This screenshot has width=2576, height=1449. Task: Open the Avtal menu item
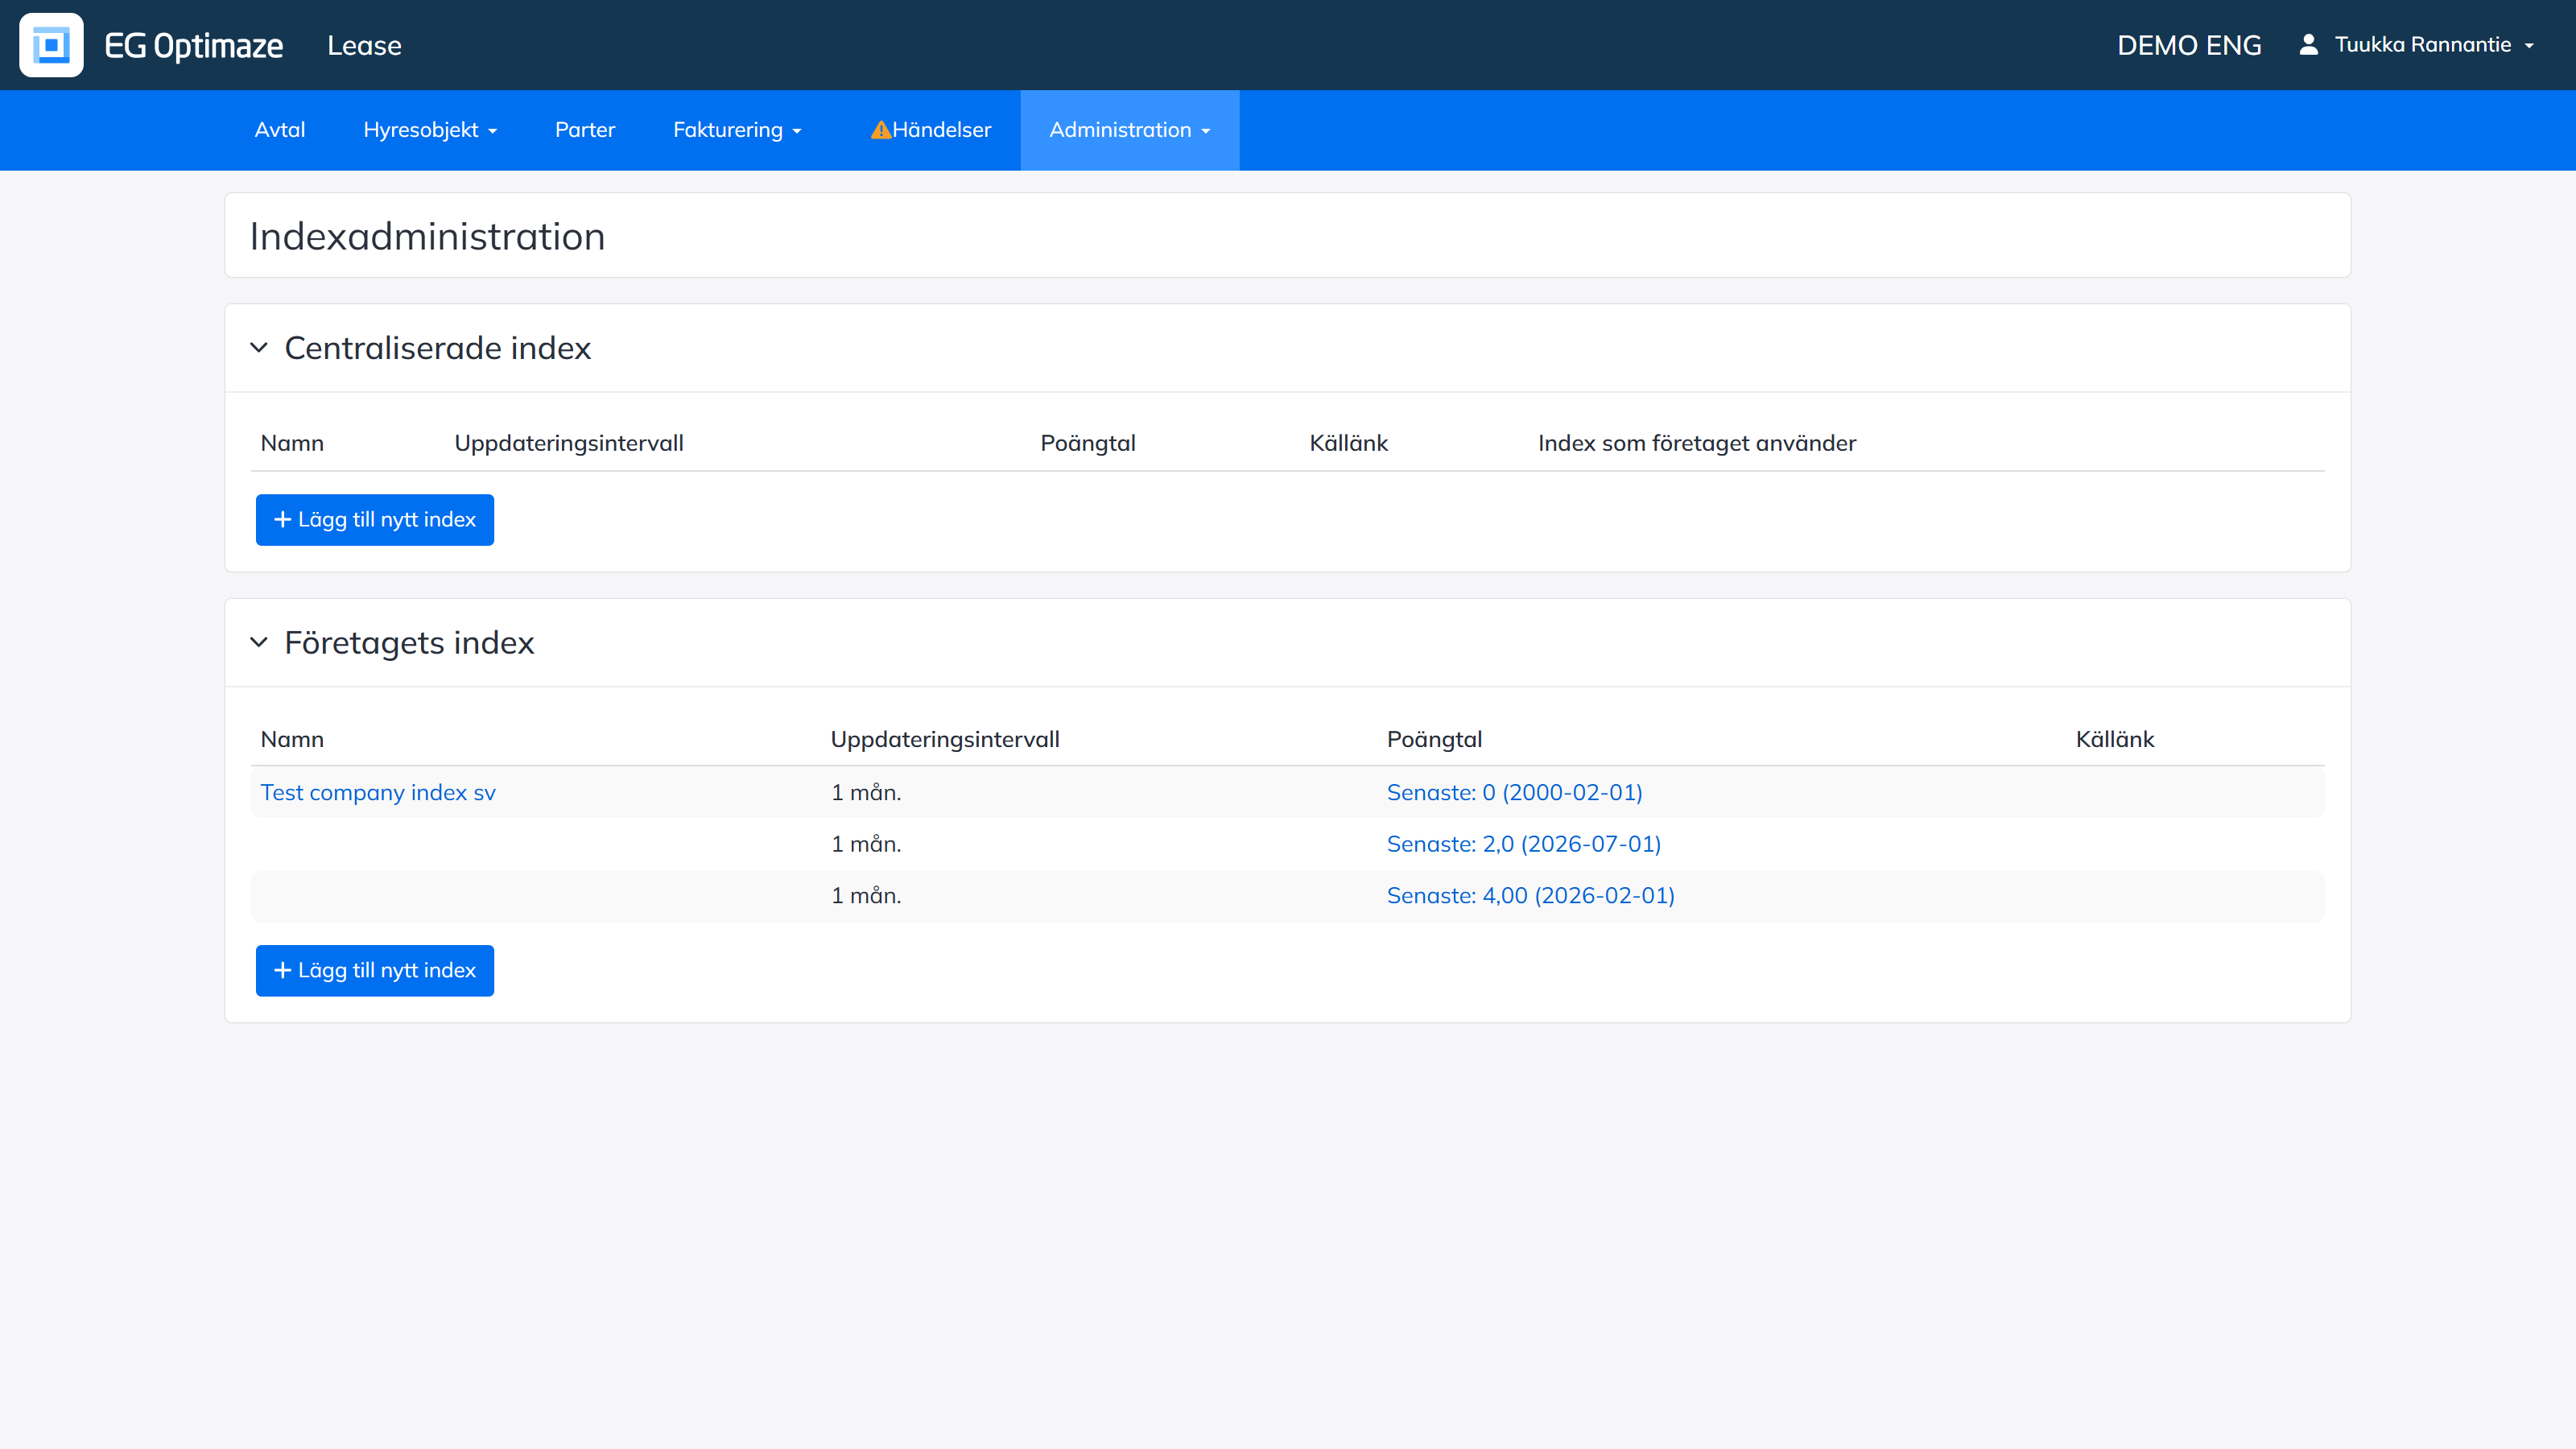tap(280, 130)
